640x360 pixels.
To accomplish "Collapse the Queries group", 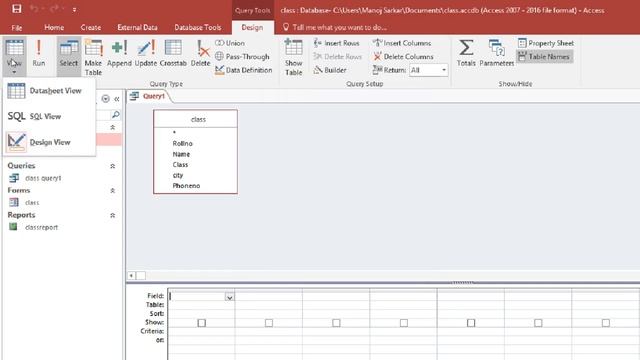I will [x=113, y=166].
